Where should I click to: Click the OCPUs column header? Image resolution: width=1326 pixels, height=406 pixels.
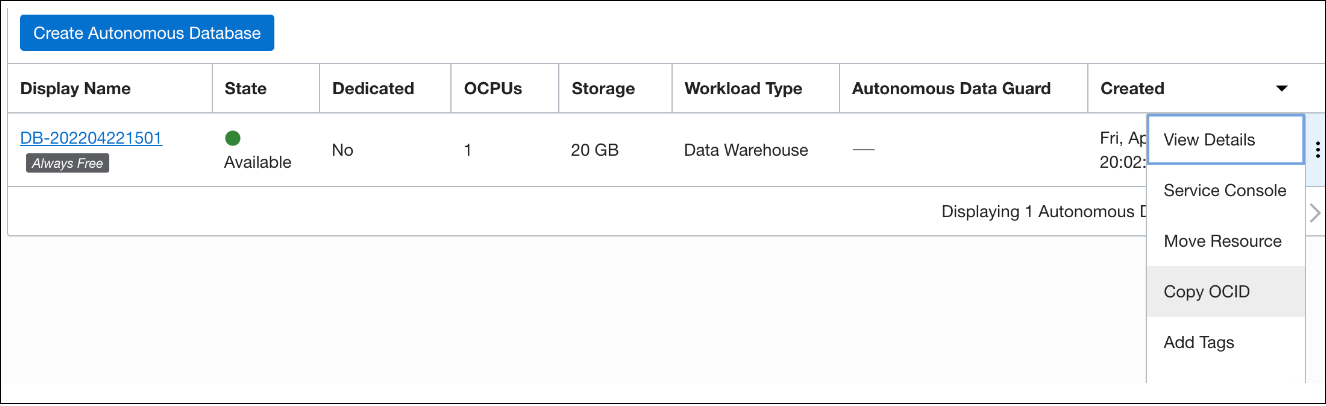[x=493, y=88]
